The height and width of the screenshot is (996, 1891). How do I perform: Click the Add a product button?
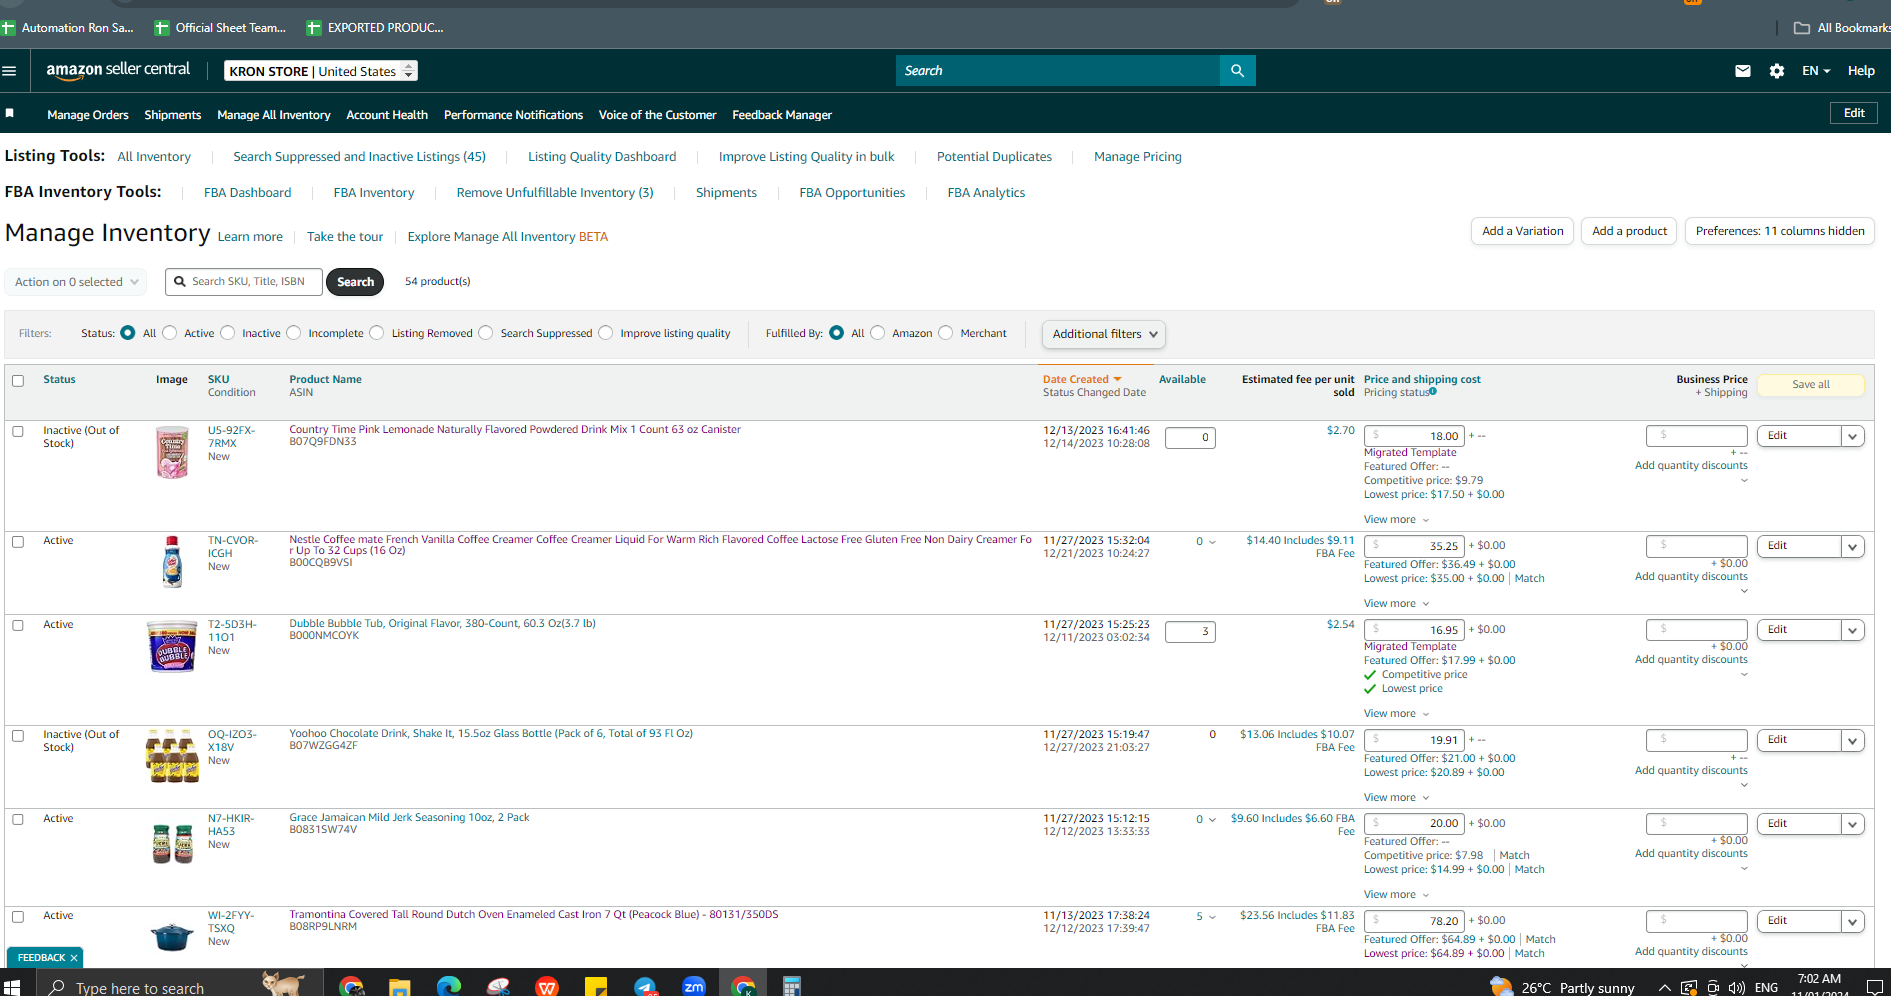[x=1629, y=231]
